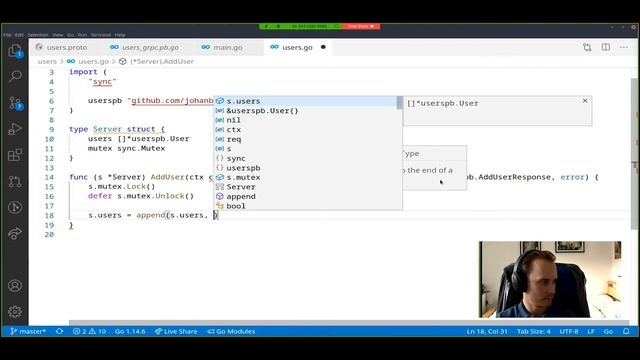Click the Go Modules status item
640x360 pixels.
231,331
